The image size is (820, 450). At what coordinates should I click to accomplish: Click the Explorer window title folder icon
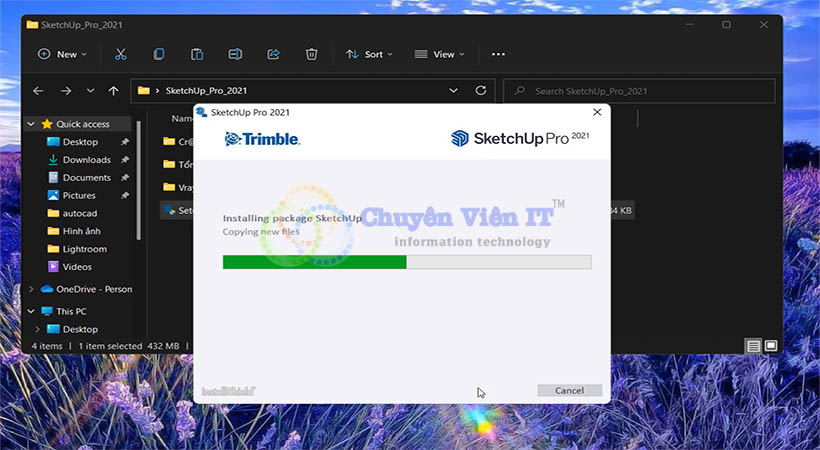32,25
